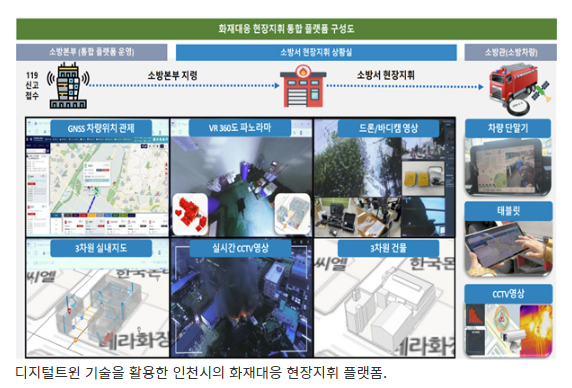Click the 119 headquarters building icon
The width and height of the screenshot is (572, 388).
click(68, 86)
